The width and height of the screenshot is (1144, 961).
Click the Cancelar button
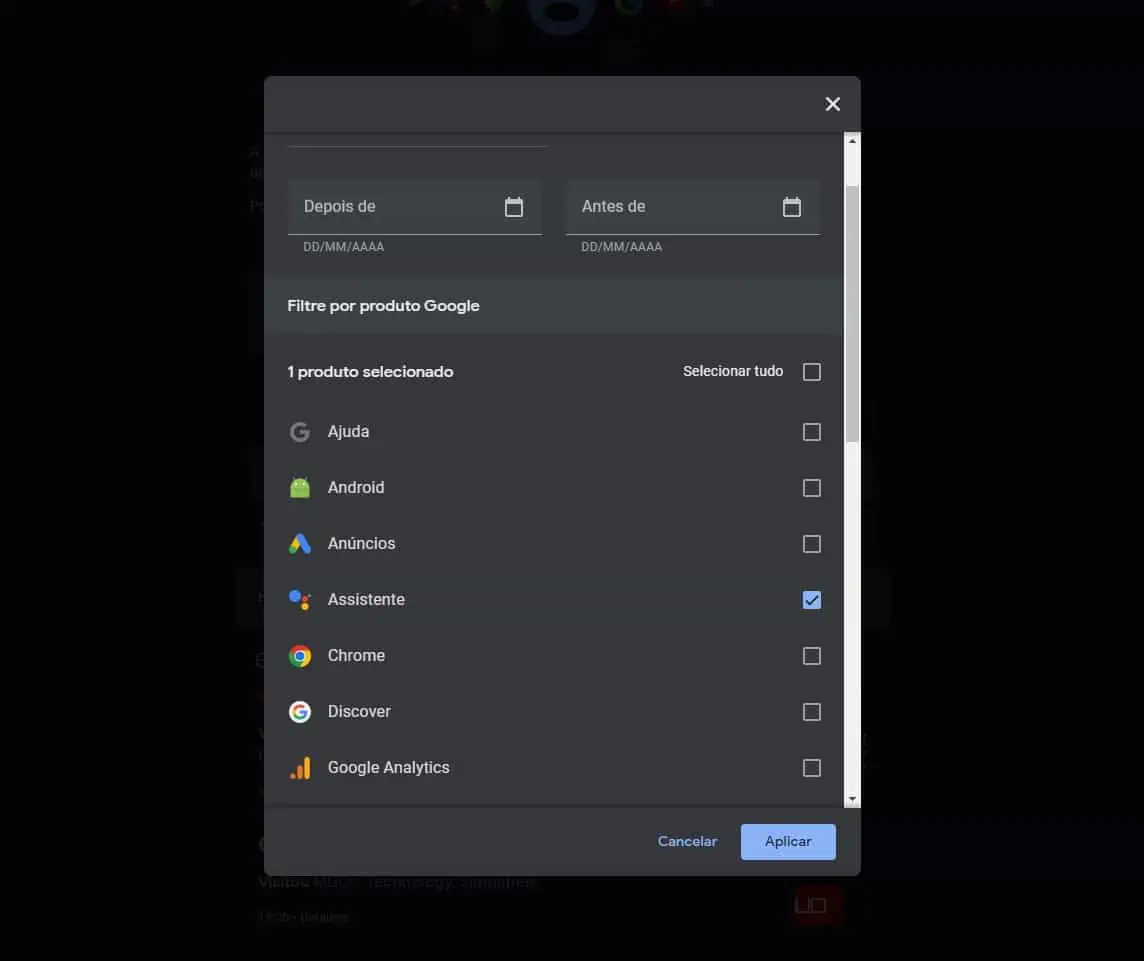(x=687, y=841)
